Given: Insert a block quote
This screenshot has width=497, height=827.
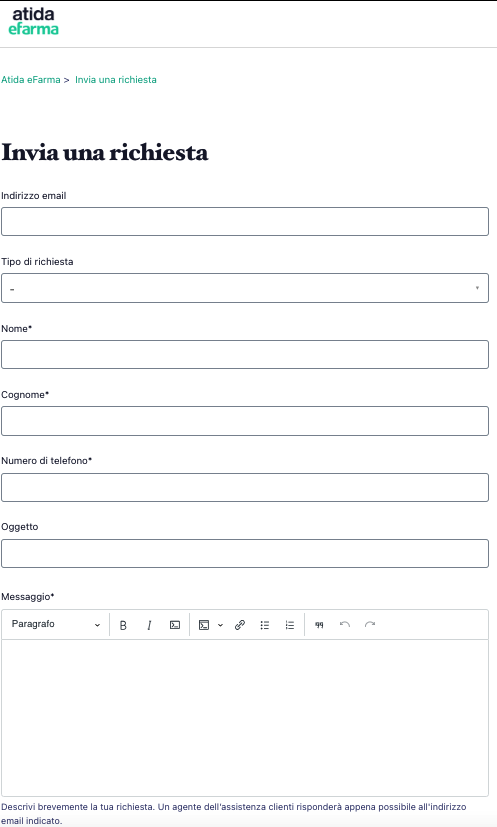Looking at the screenshot, I should pyautogui.click(x=319, y=625).
